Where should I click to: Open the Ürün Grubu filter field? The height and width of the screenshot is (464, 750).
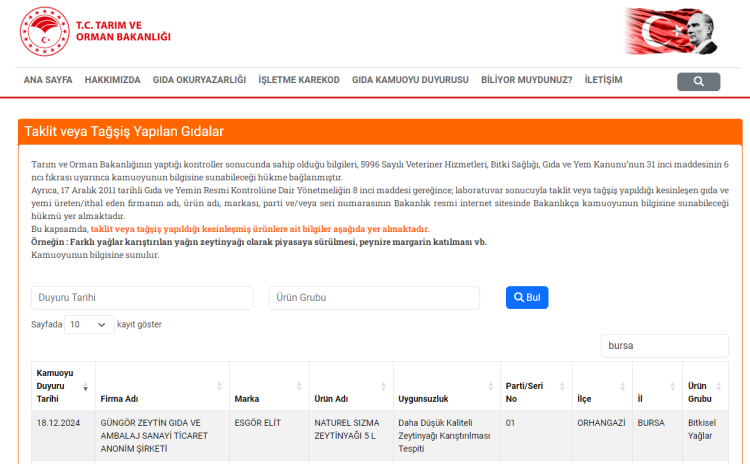373,298
